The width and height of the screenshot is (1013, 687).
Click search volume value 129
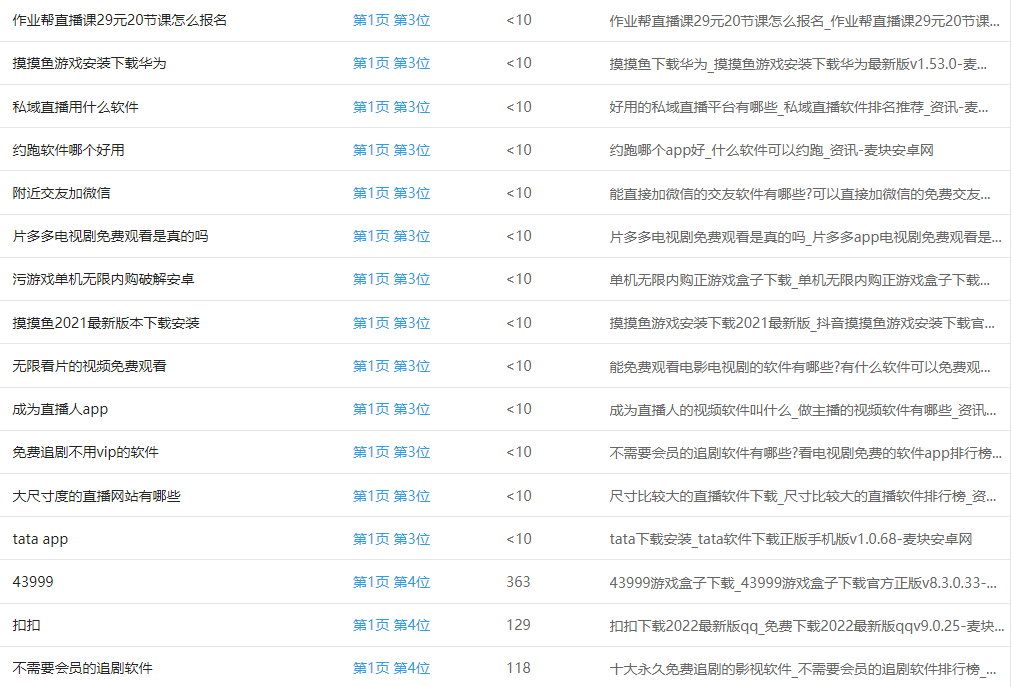(x=518, y=625)
